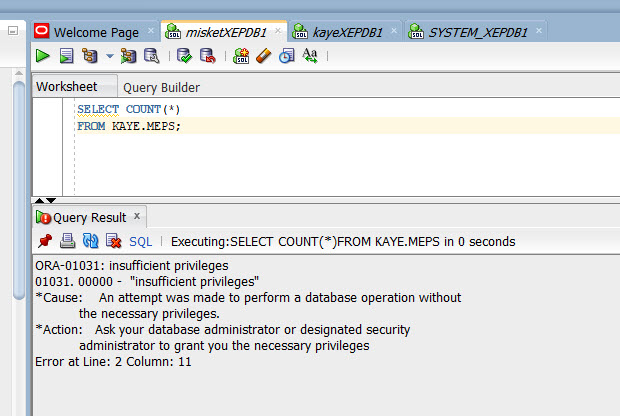Select the Query Result tab
The width and height of the screenshot is (620, 416).
[x=89, y=217]
